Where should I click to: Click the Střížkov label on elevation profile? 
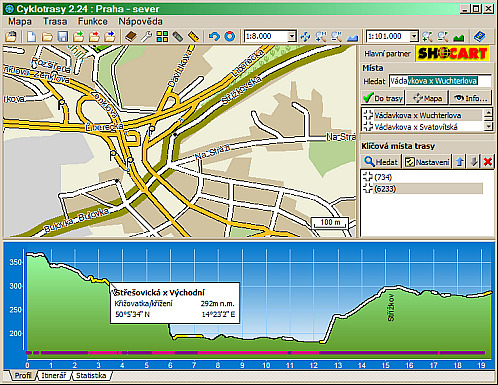click(391, 308)
